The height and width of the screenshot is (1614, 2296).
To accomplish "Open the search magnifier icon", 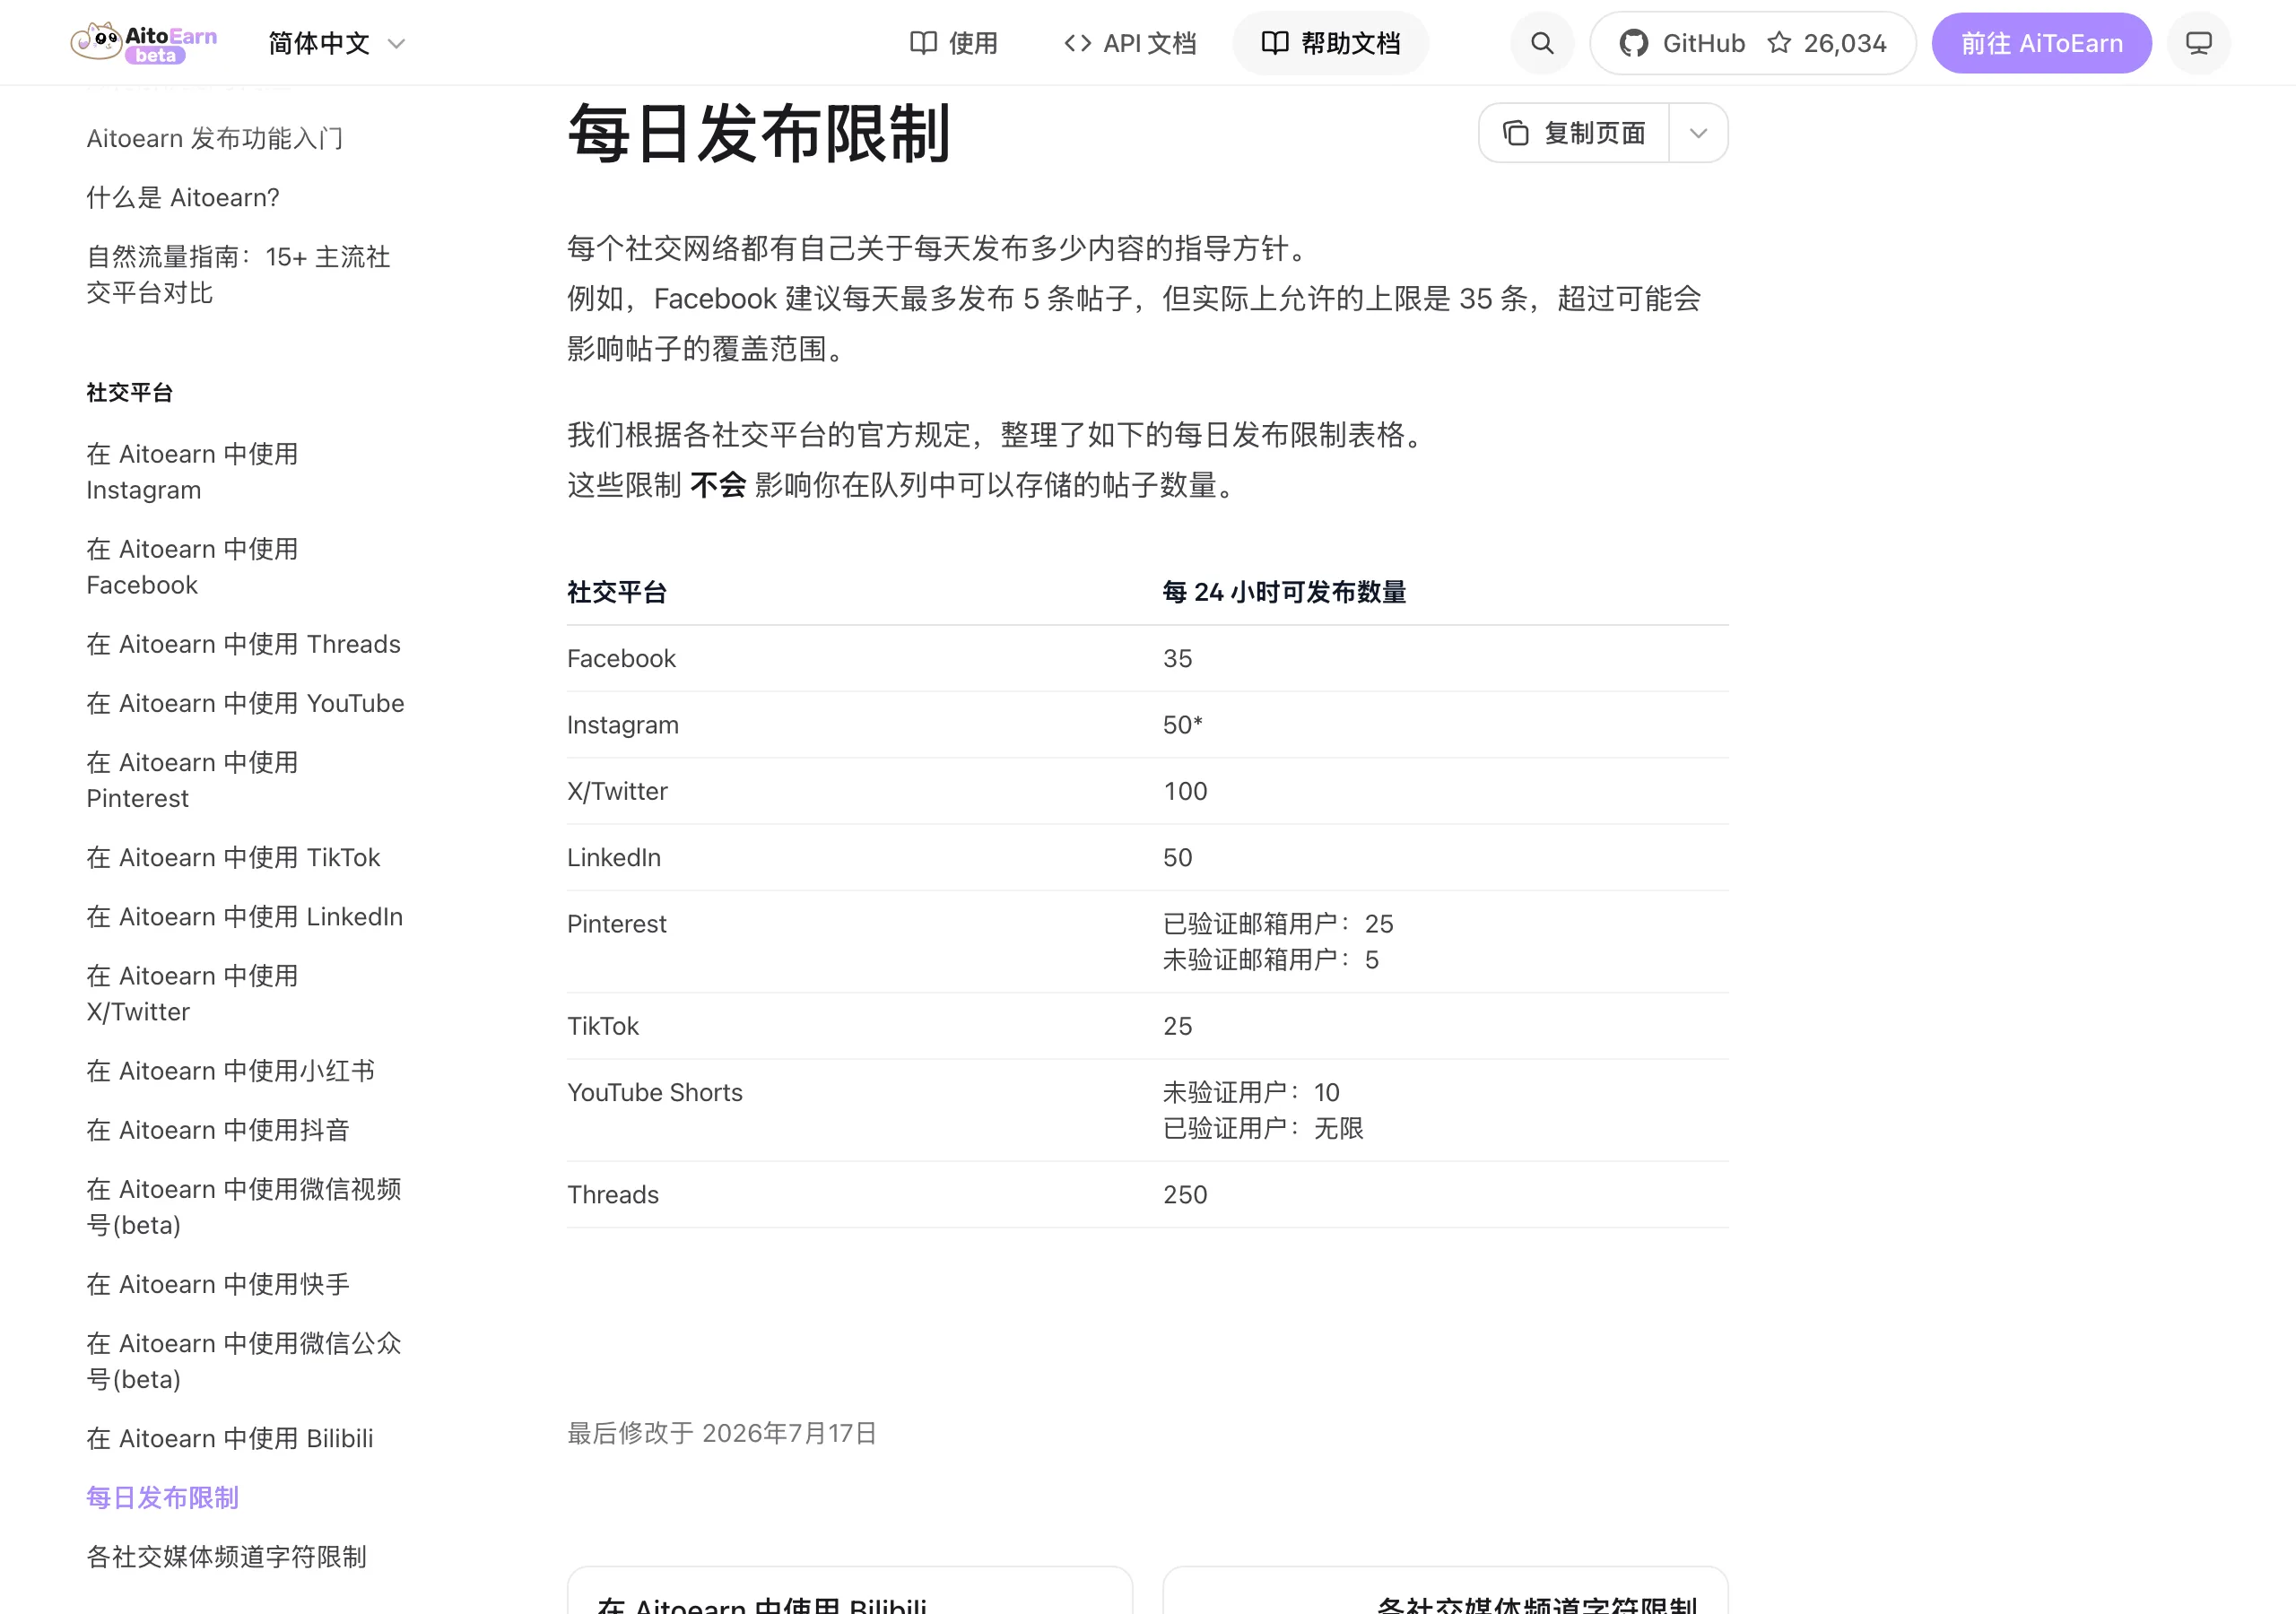I will click(x=1542, y=43).
